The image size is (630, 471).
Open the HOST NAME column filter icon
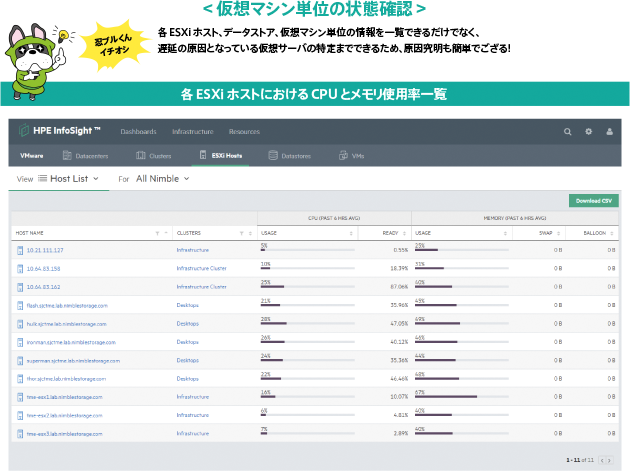click(157, 233)
